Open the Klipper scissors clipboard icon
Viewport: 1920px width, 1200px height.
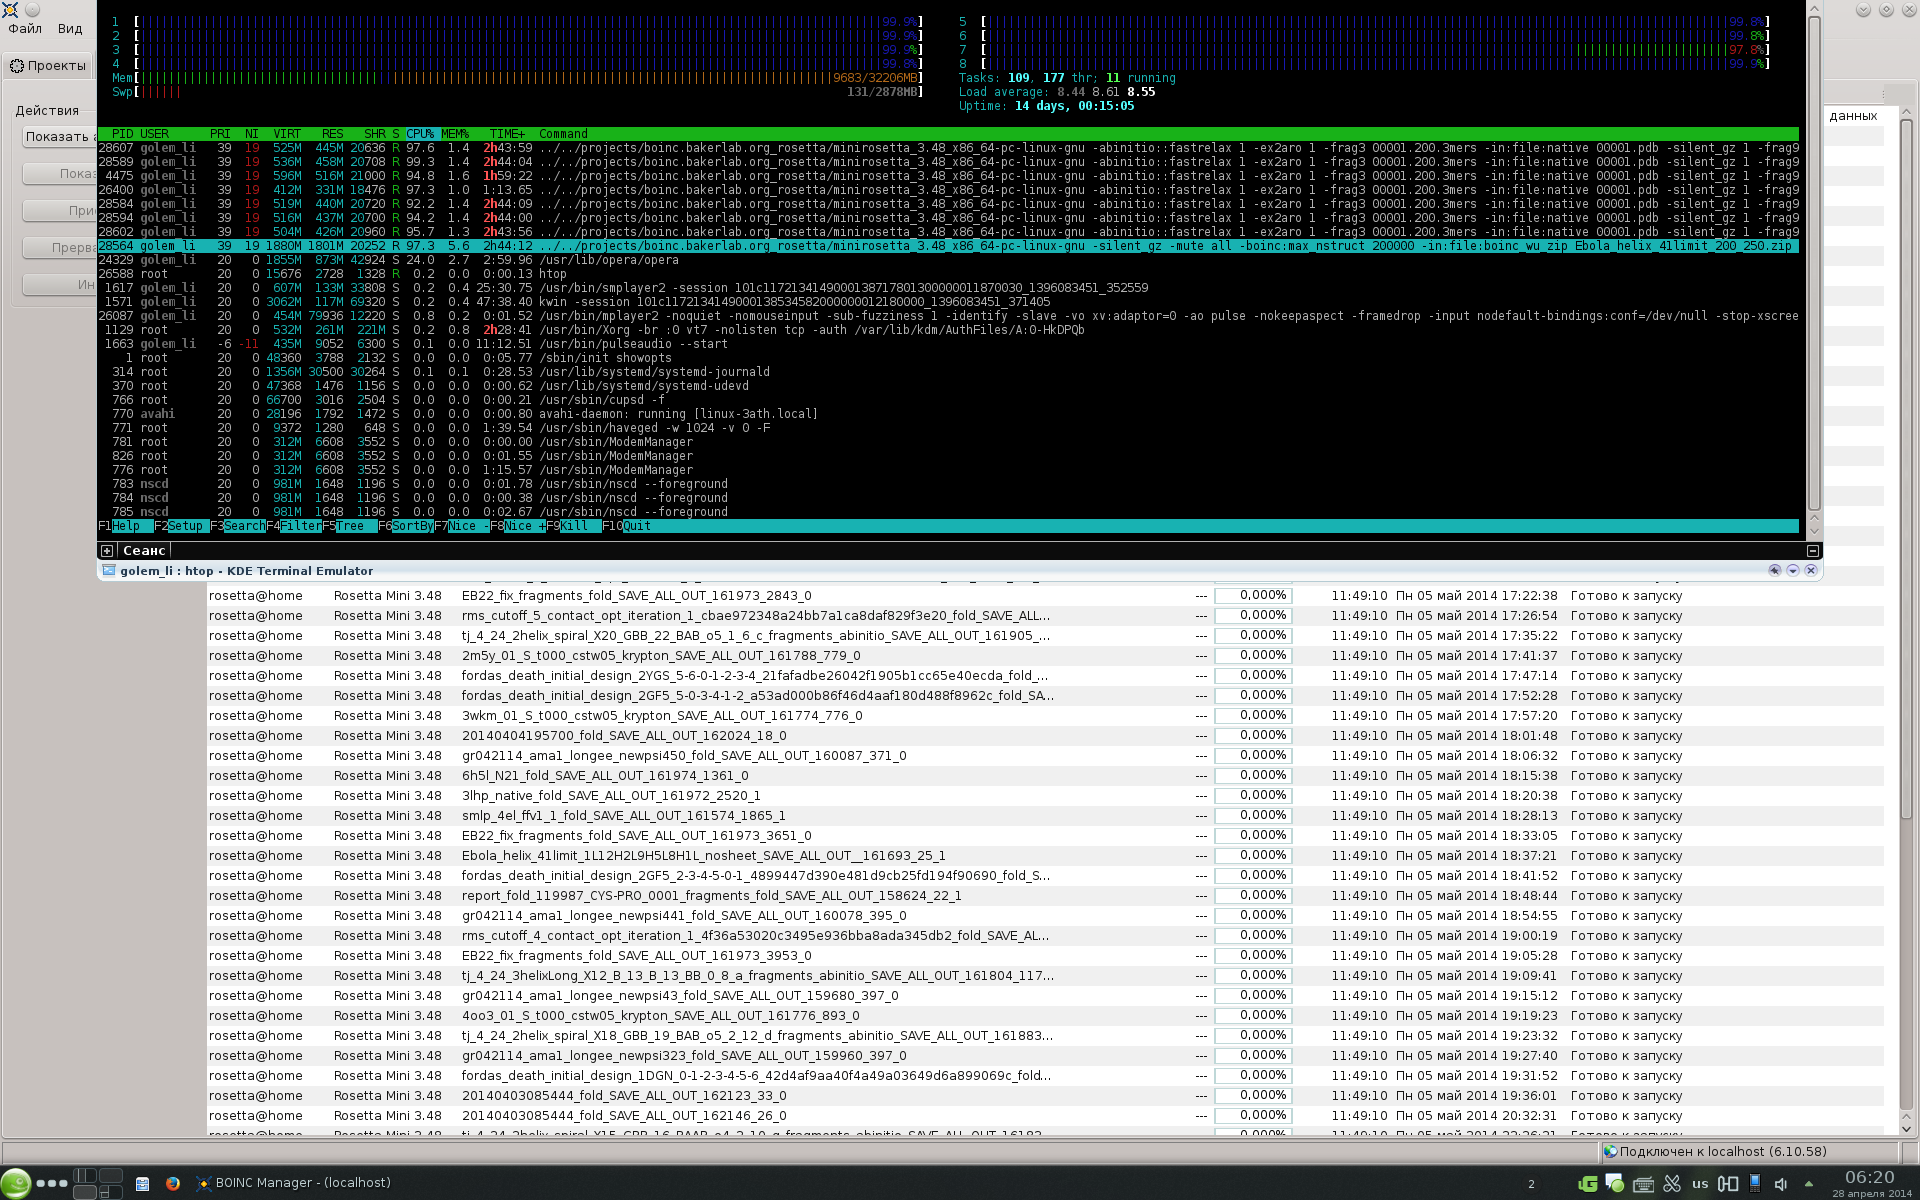click(1672, 1184)
